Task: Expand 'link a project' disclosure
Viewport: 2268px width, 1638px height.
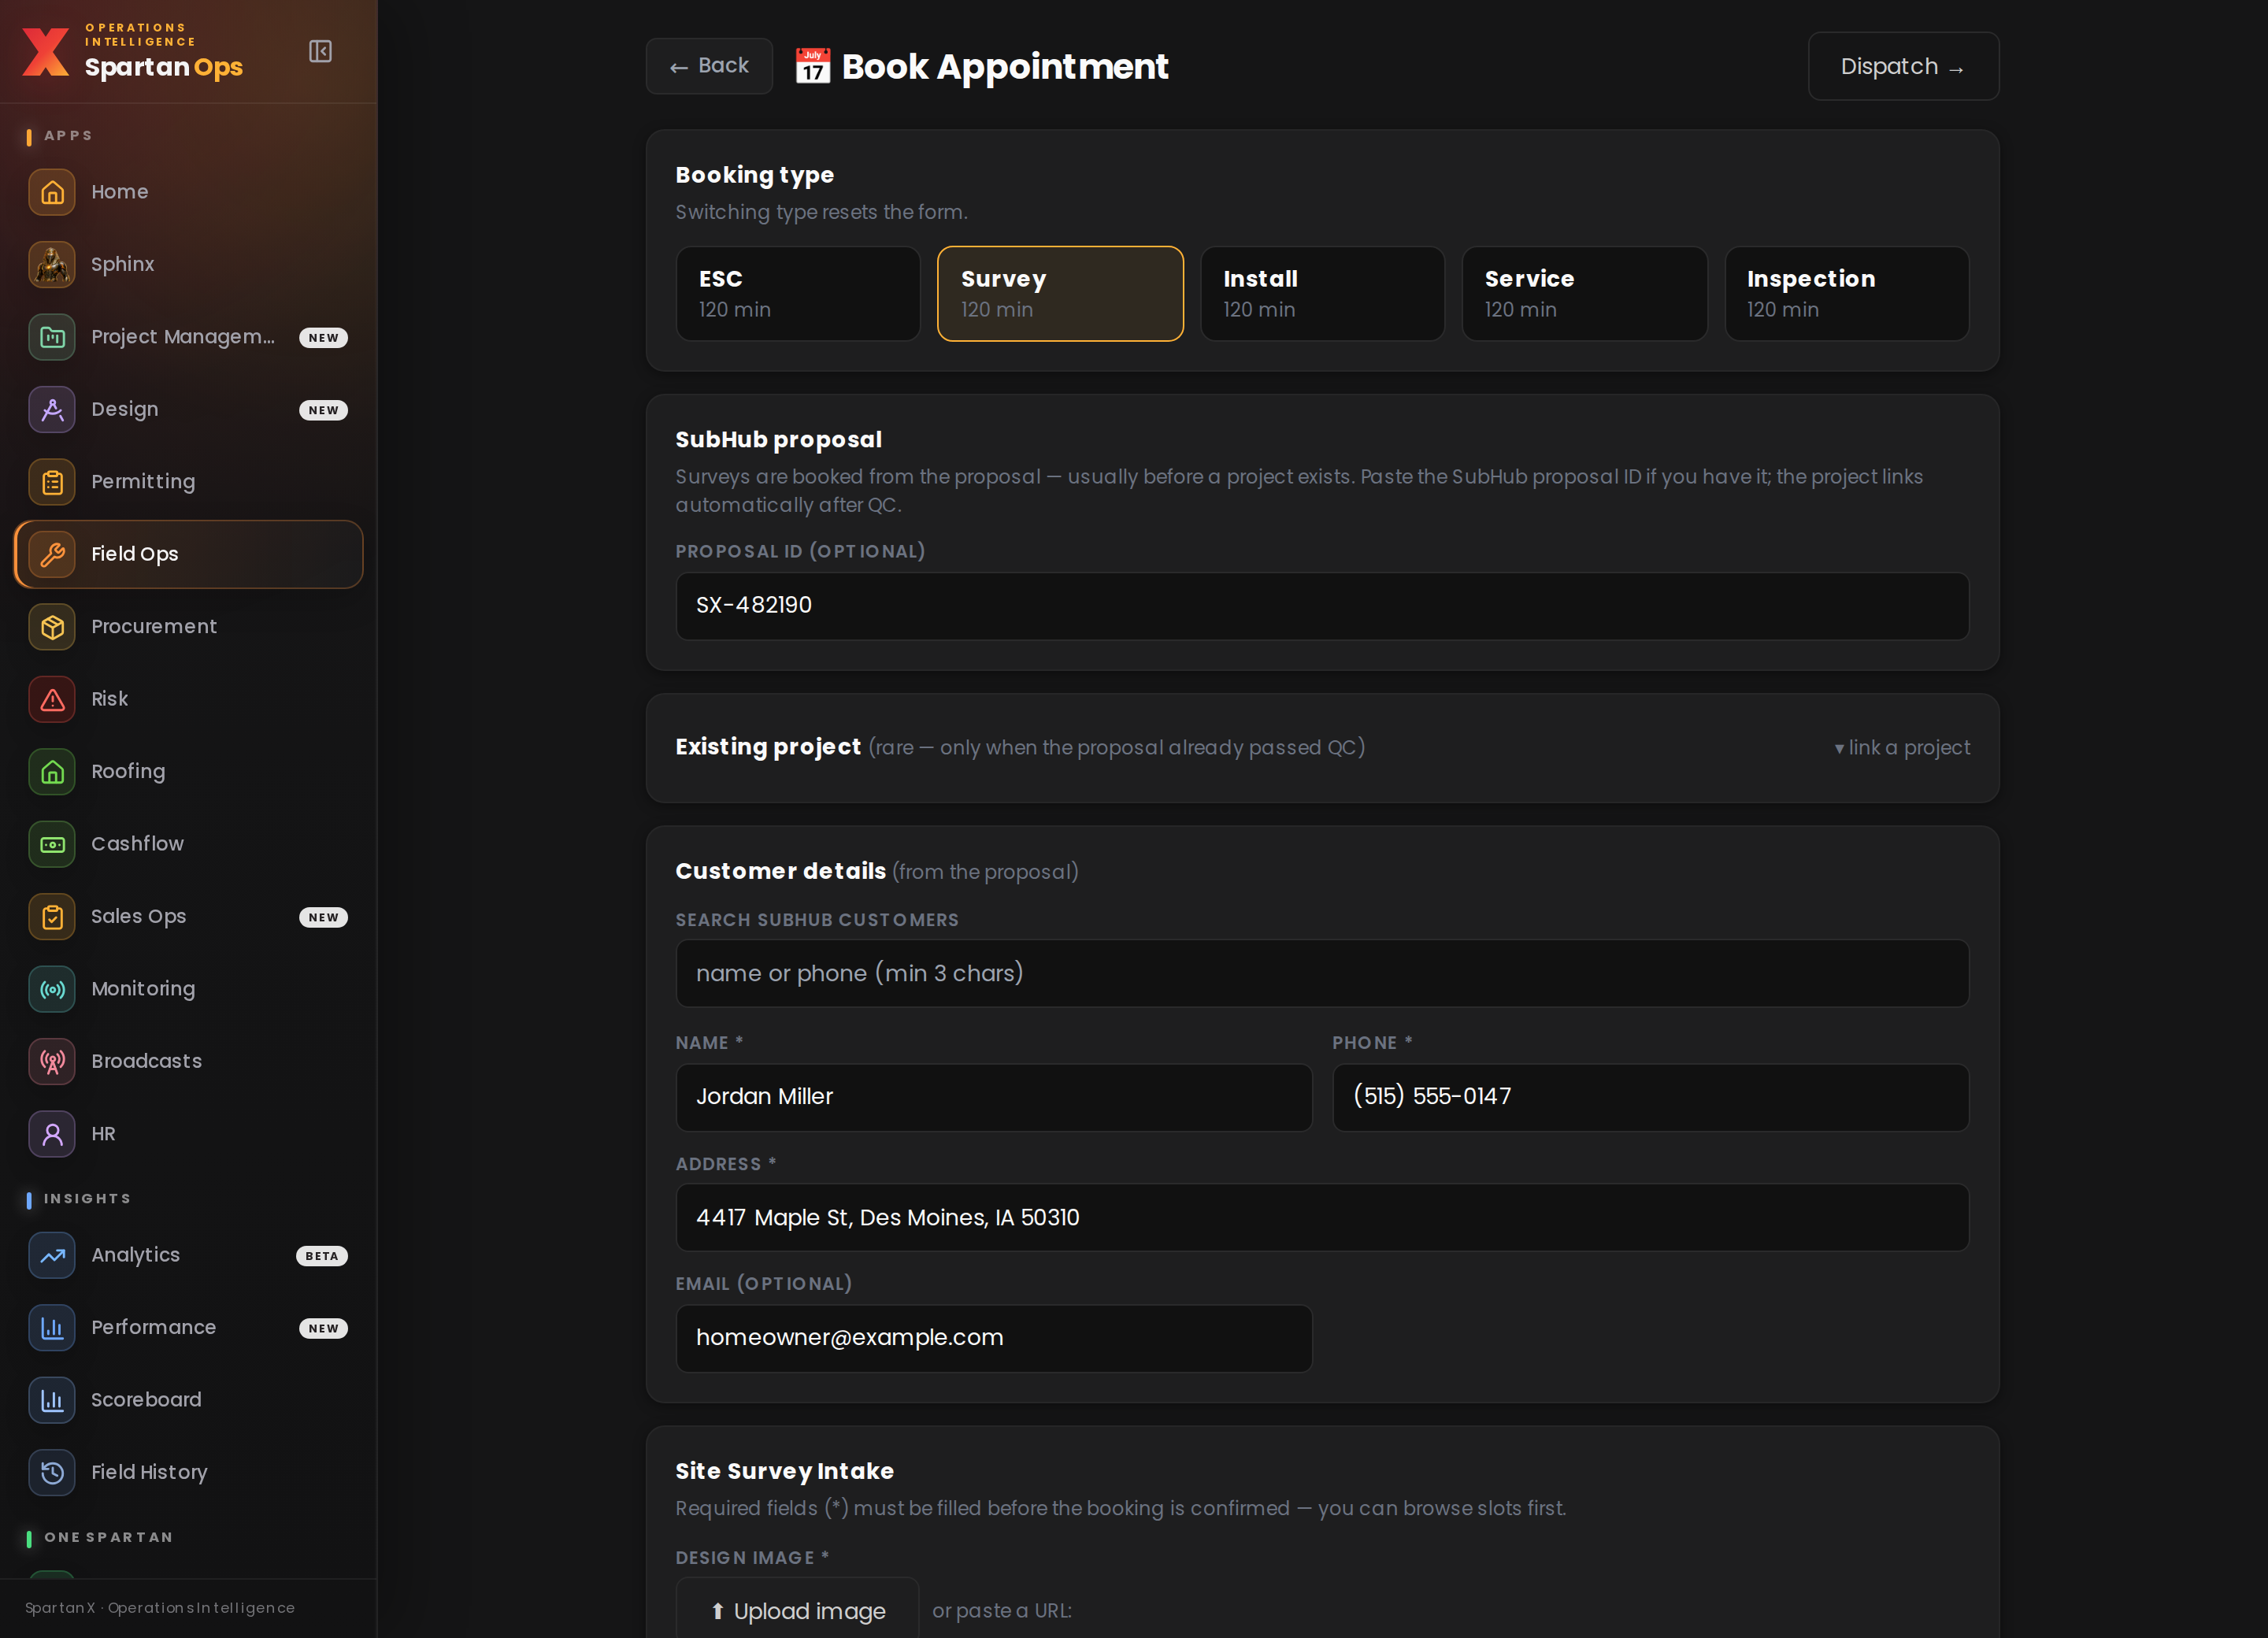Action: pyautogui.click(x=1902, y=748)
